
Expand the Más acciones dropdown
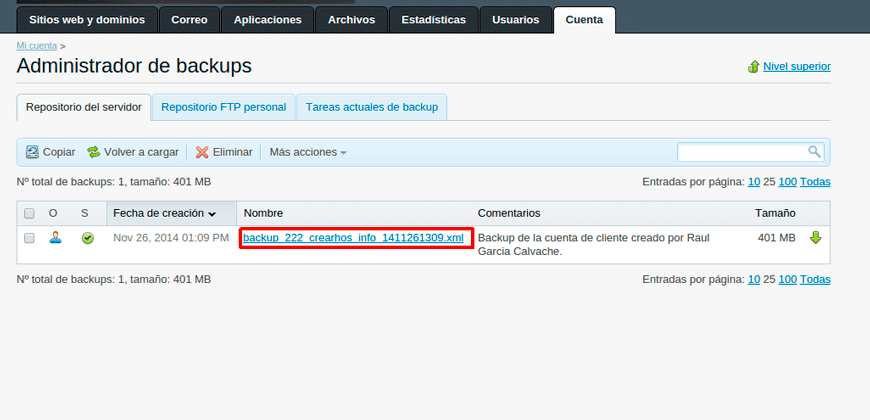click(x=308, y=152)
